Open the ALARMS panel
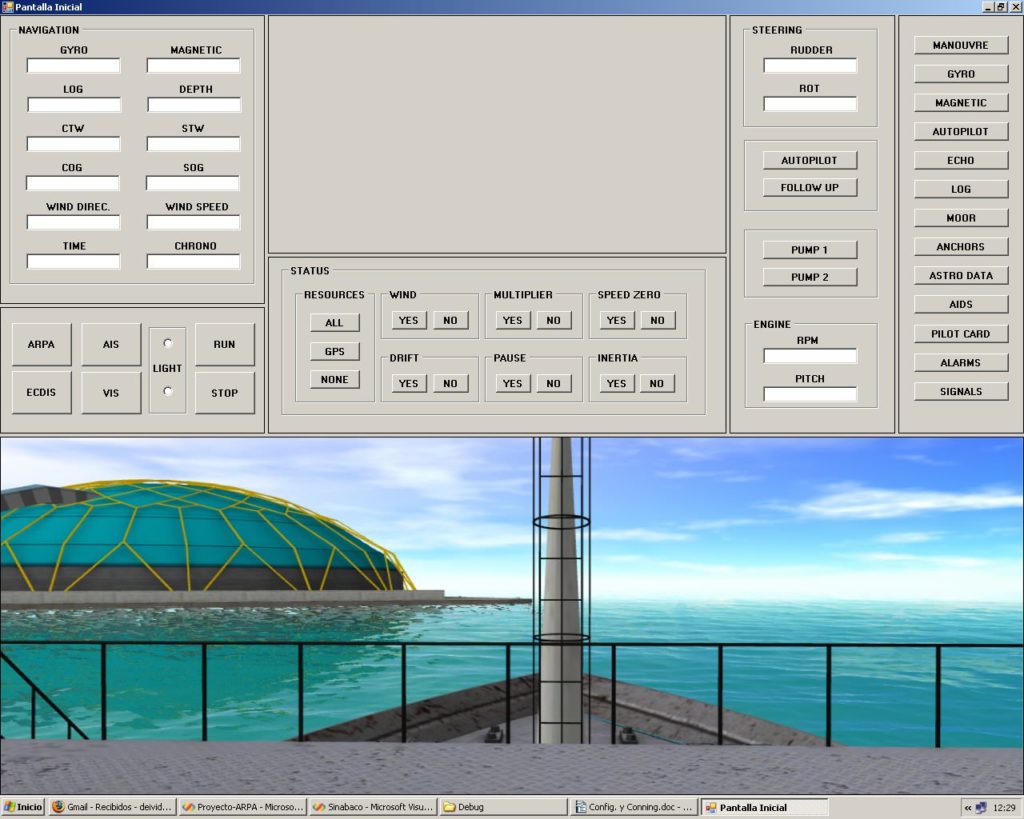 tap(960, 363)
